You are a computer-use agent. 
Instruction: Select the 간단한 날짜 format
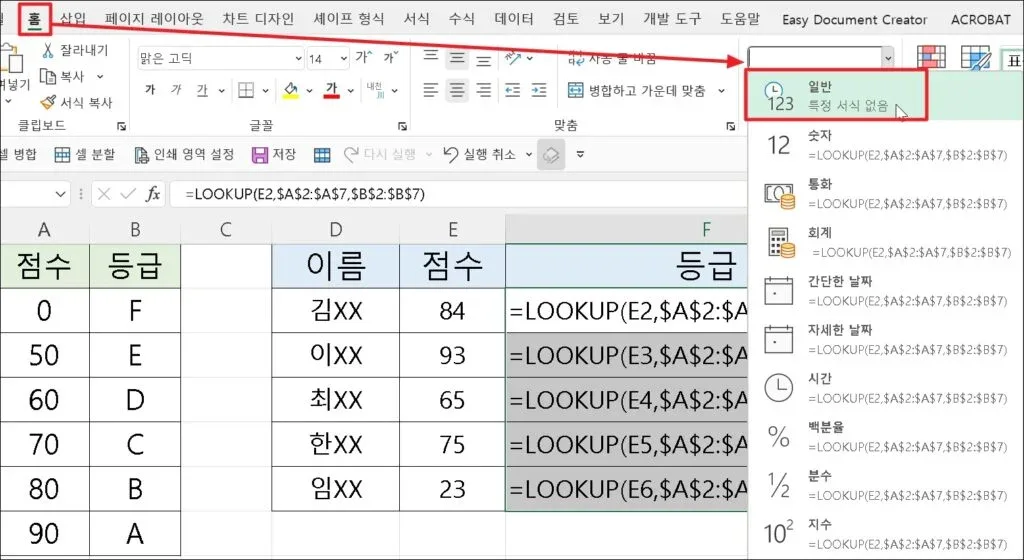click(886, 291)
